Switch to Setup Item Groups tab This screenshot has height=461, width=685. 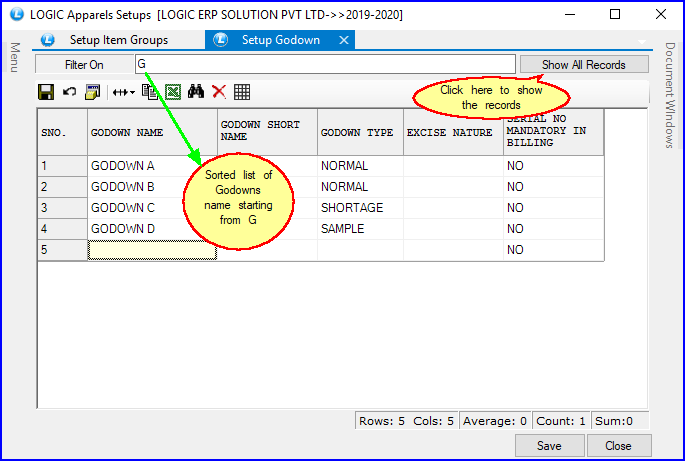point(118,40)
